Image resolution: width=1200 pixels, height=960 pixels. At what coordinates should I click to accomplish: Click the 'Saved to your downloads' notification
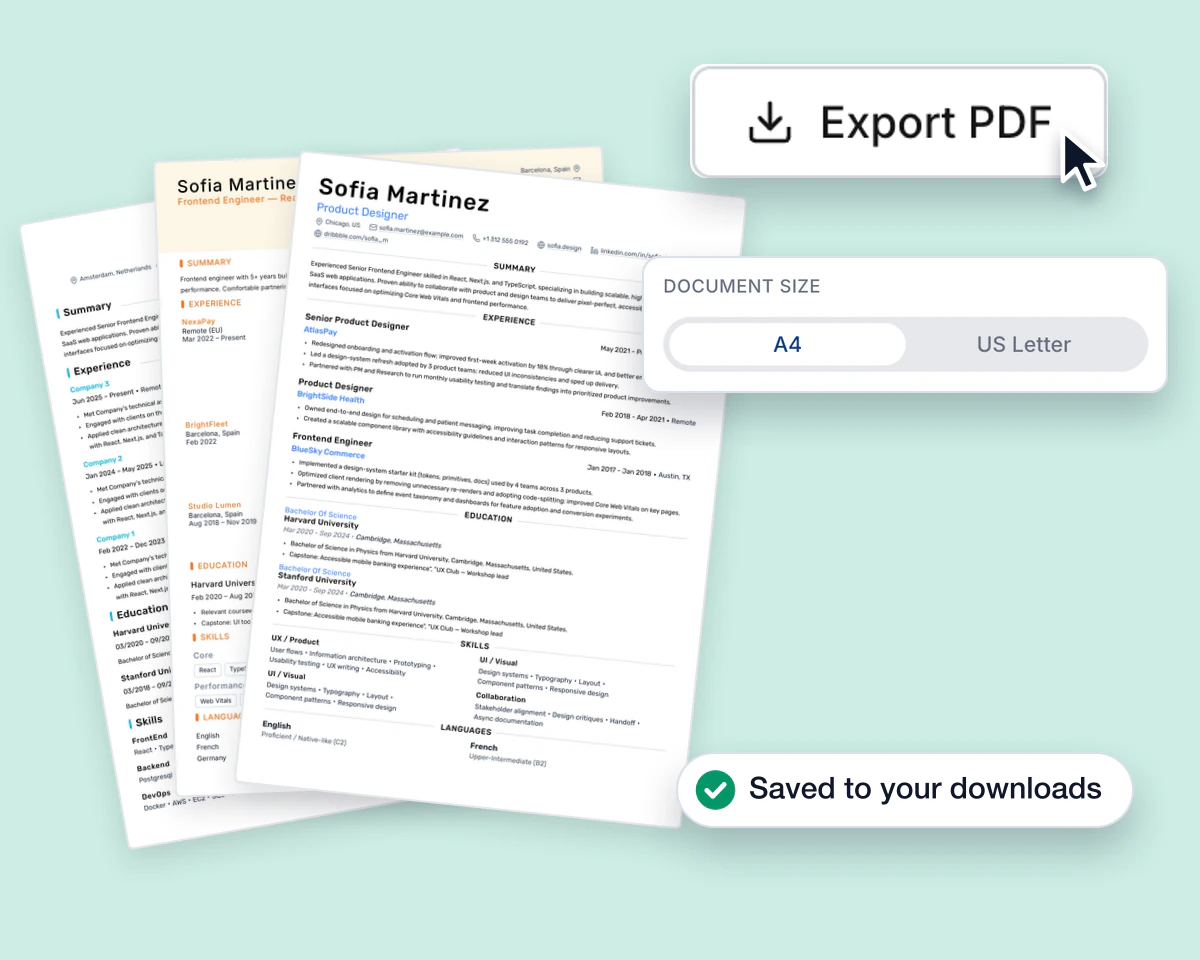pos(905,789)
